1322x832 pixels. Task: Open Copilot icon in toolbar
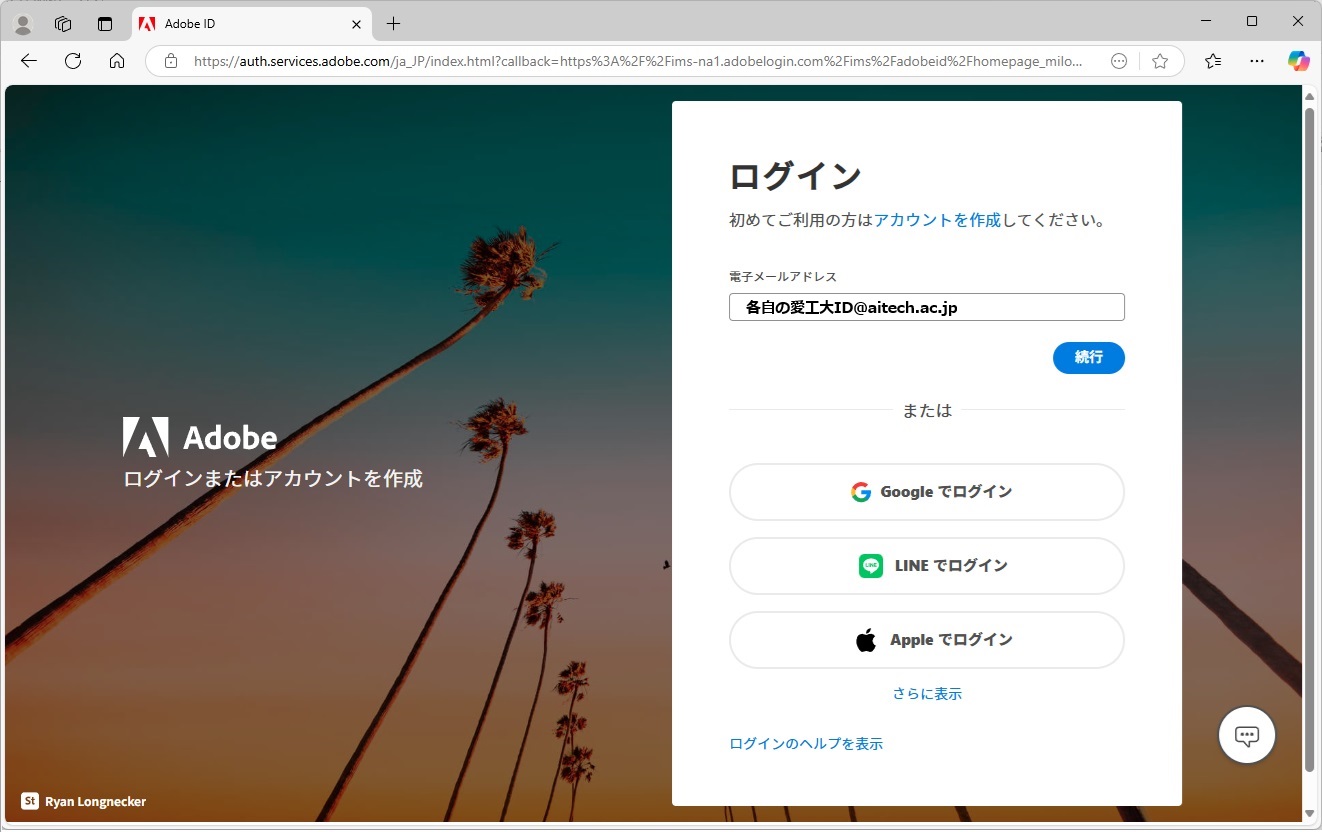click(1298, 61)
